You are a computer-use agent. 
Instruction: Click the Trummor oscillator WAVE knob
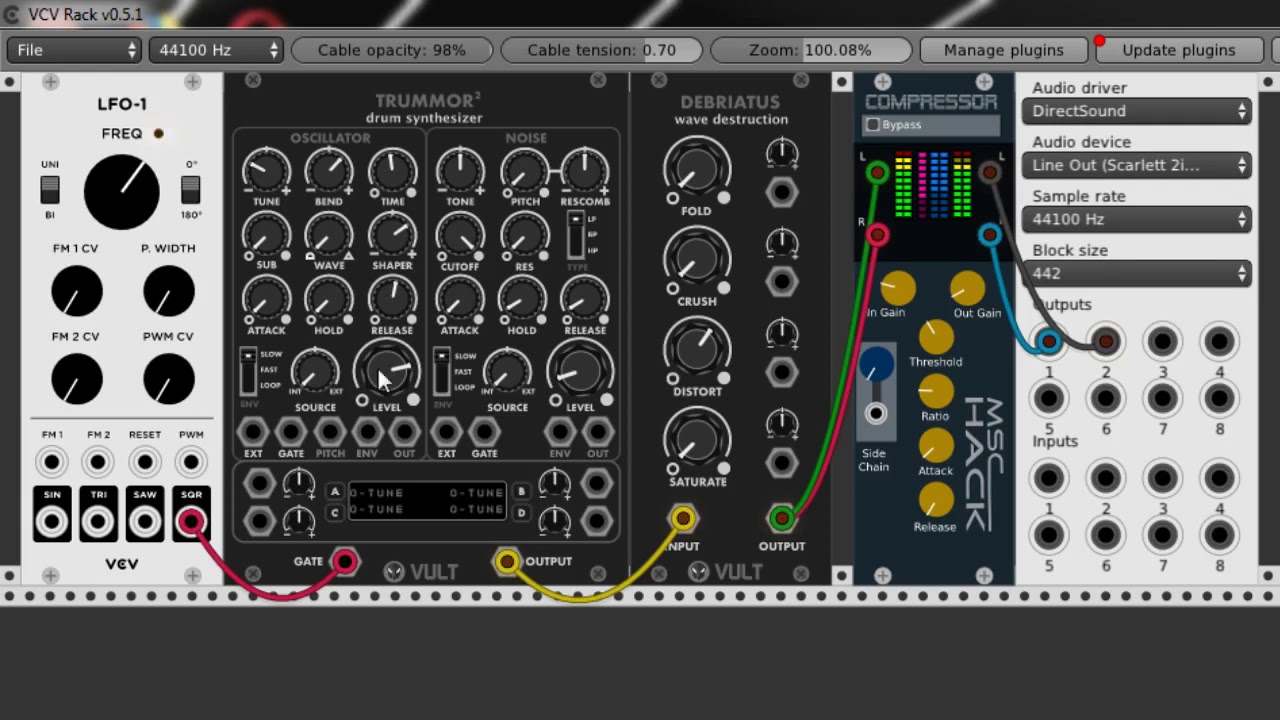click(x=329, y=237)
